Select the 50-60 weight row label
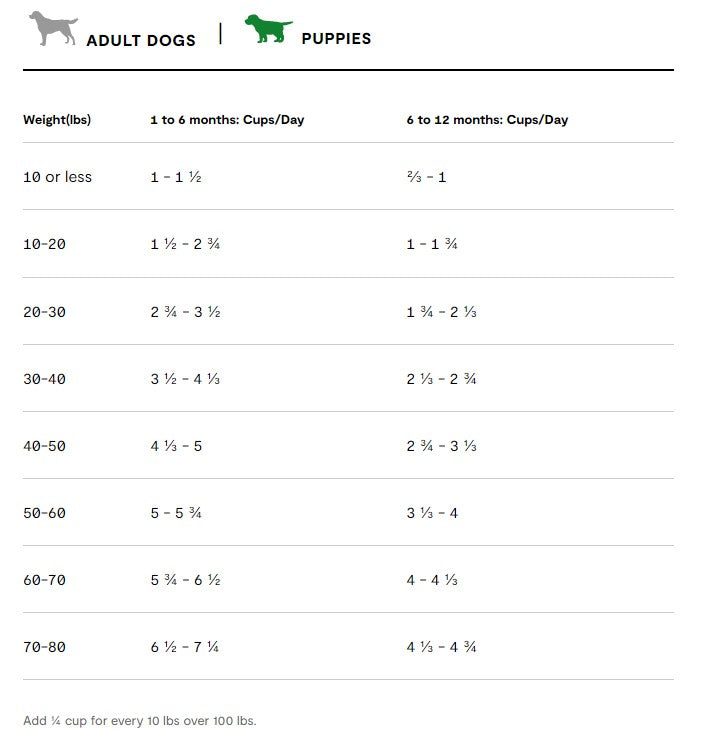The width and height of the screenshot is (714, 729). point(44,513)
